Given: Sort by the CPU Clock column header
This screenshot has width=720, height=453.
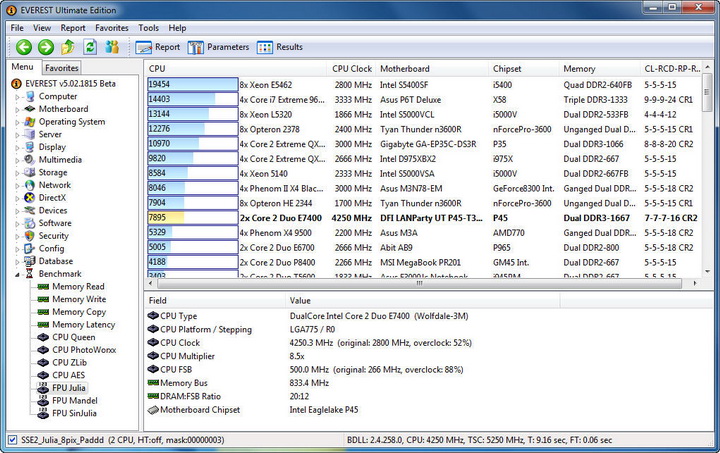Looking at the screenshot, I should coord(351,68).
